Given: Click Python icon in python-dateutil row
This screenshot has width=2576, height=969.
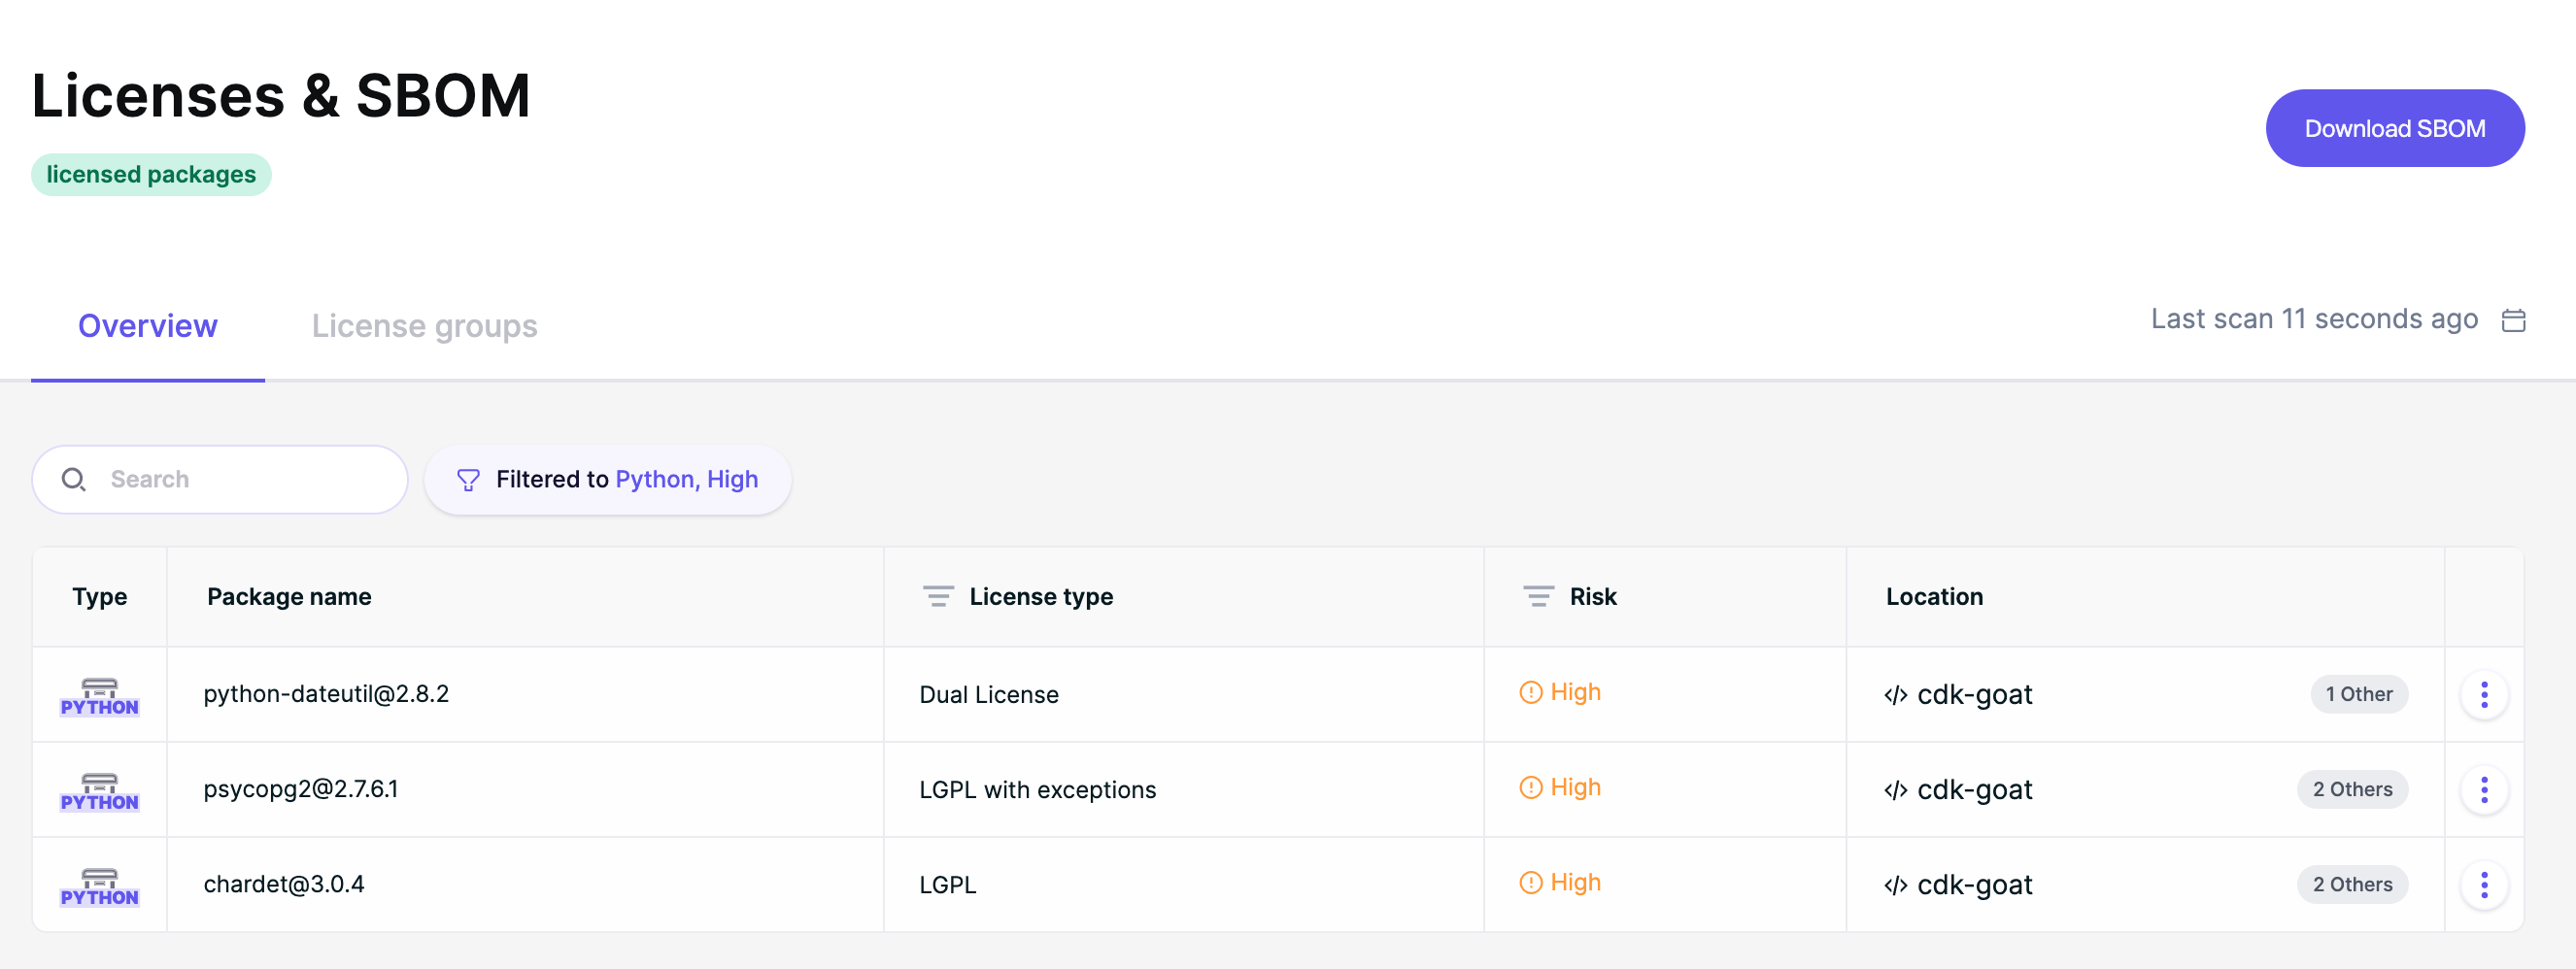Looking at the screenshot, I should click(99, 696).
